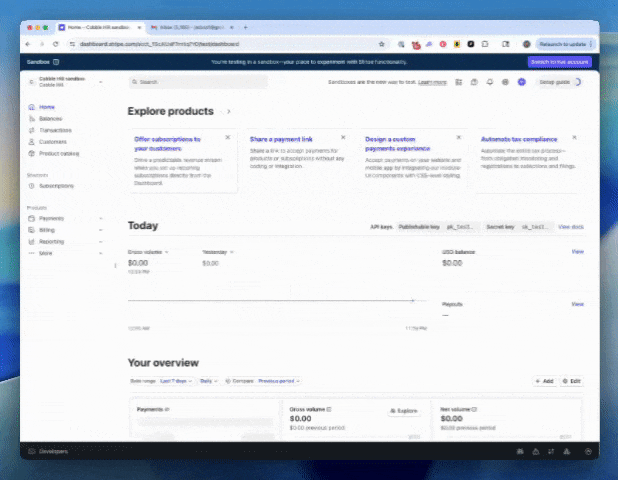Screen dimensions: 618x480
Task: Click the apps grid icon next to Learn more
Action: pos(458,82)
